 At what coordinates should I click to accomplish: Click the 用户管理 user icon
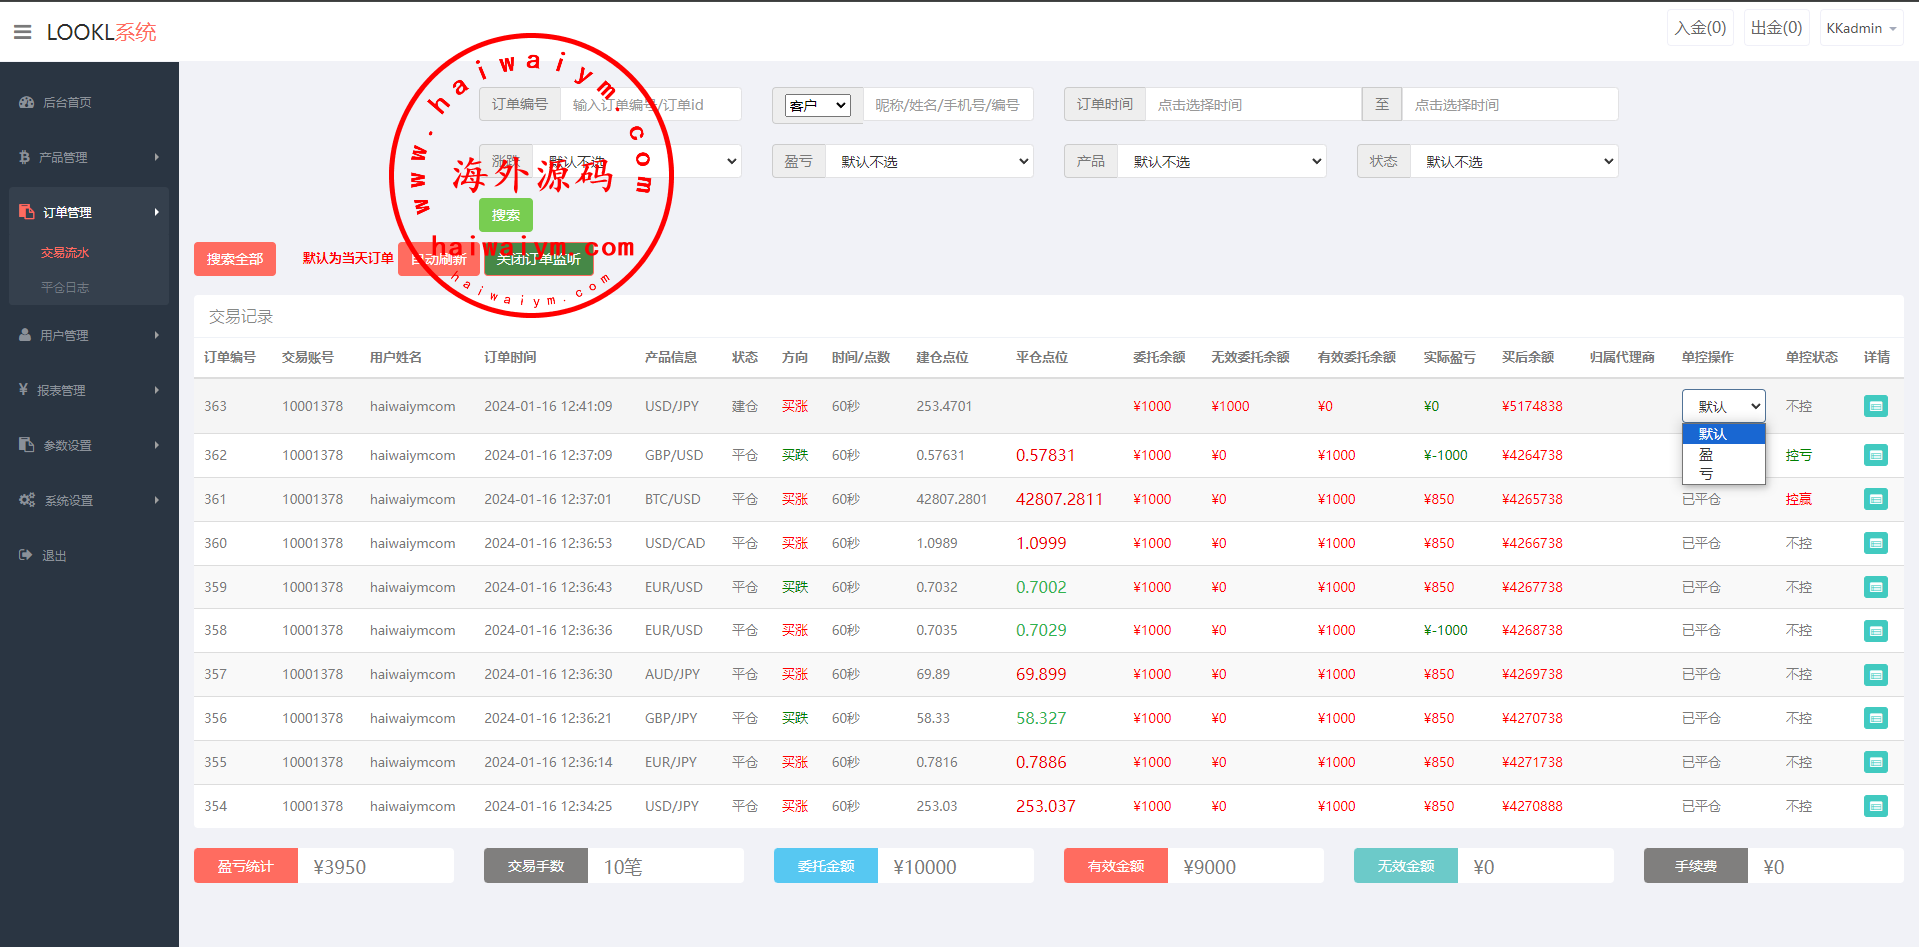(25, 335)
